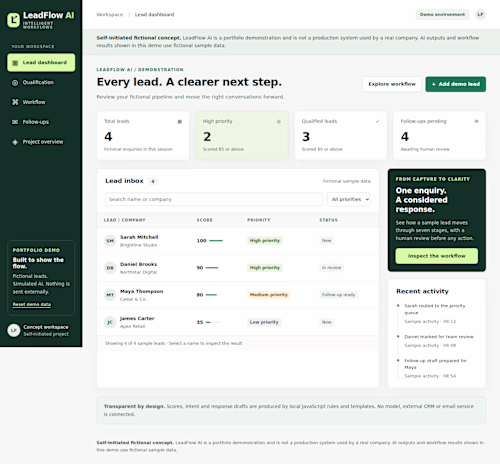The image size is (500, 464).
Task: Open the James Carter lead name
Action: [x=137, y=319]
